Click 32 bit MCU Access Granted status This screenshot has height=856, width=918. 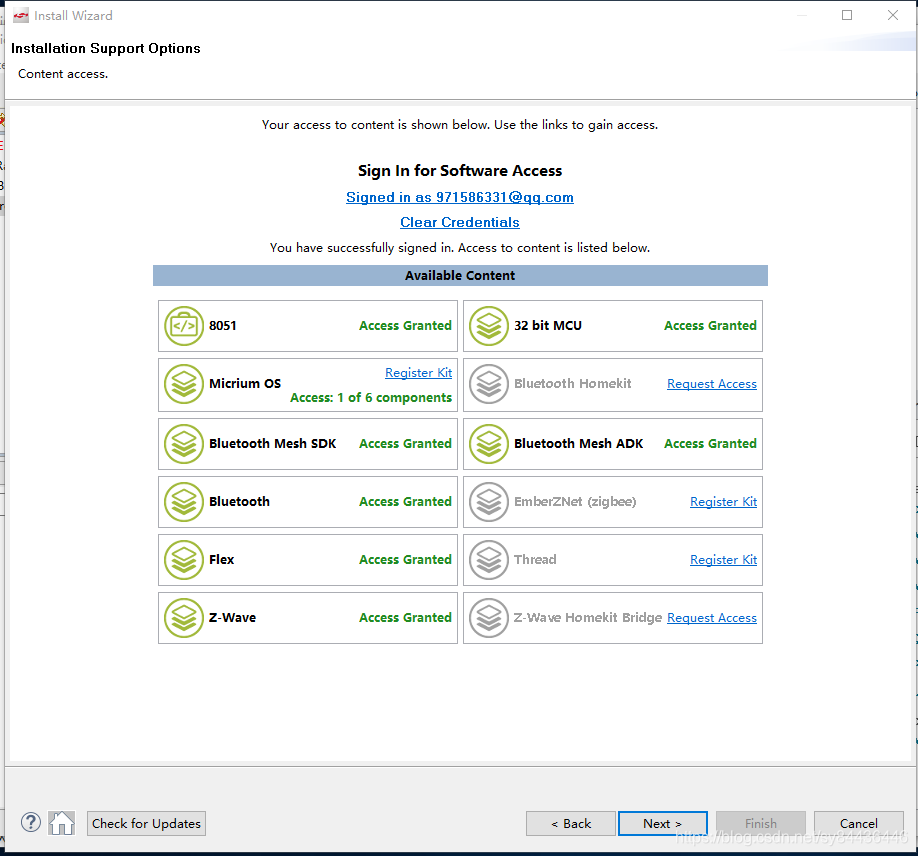pyautogui.click(x=710, y=326)
